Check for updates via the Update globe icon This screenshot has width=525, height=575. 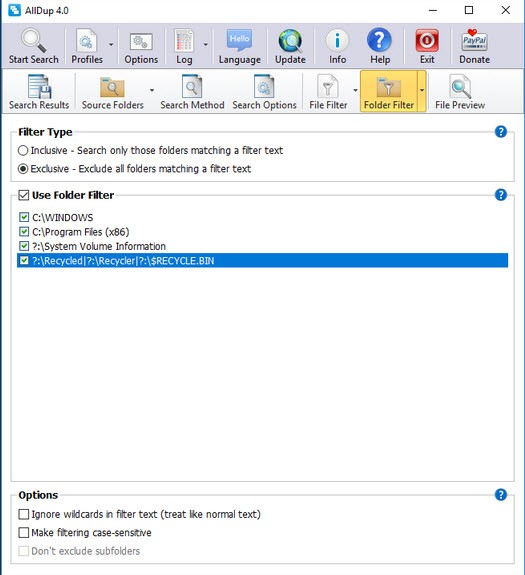[x=290, y=41]
